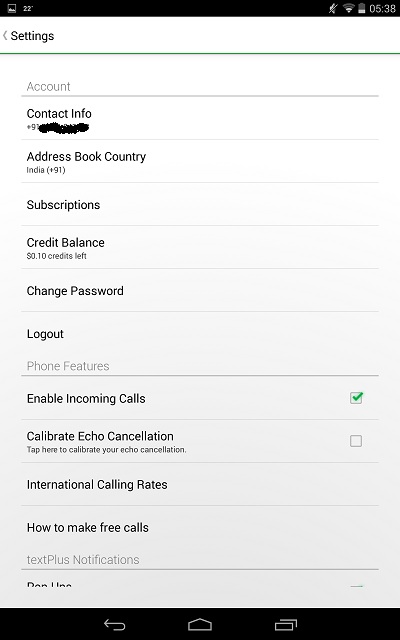Tap the picture notification icon in status bar
Image resolution: width=400 pixels, height=640 pixels.
(x=12, y=8)
